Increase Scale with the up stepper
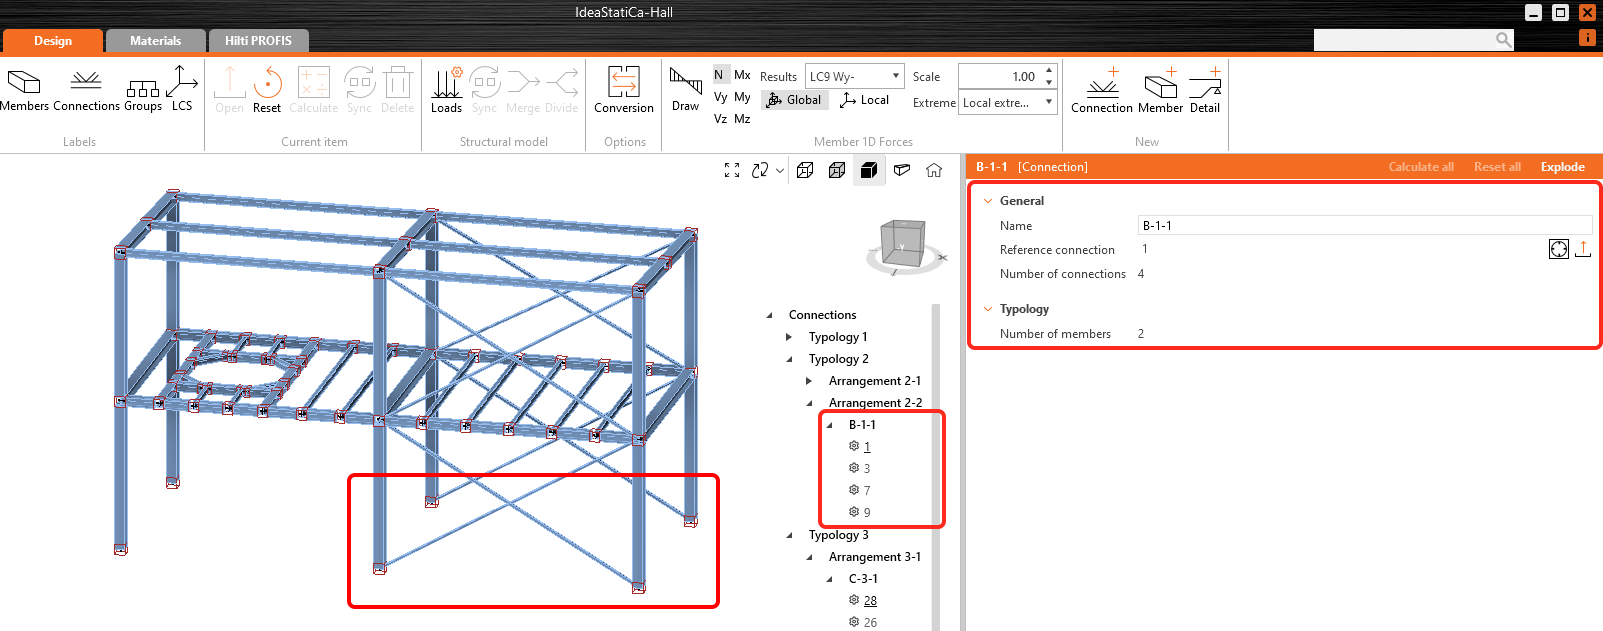 click(1049, 70)
